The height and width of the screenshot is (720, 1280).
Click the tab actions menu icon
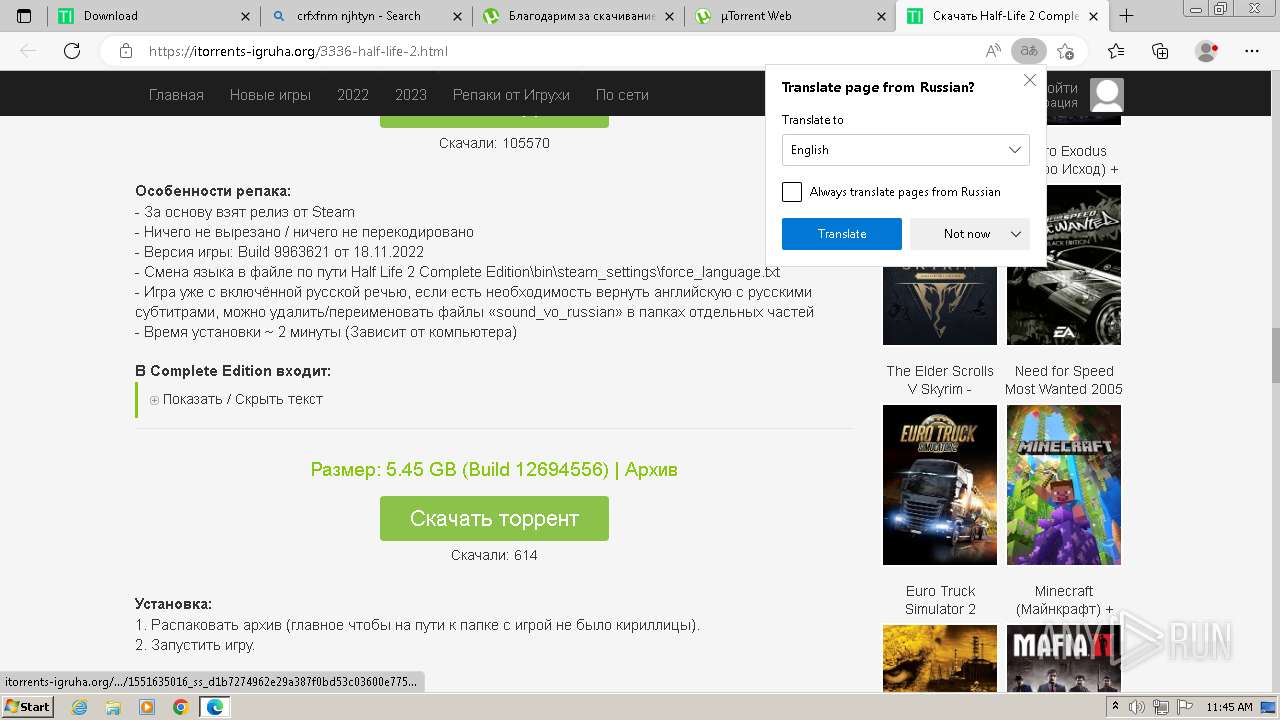point(24,16)
